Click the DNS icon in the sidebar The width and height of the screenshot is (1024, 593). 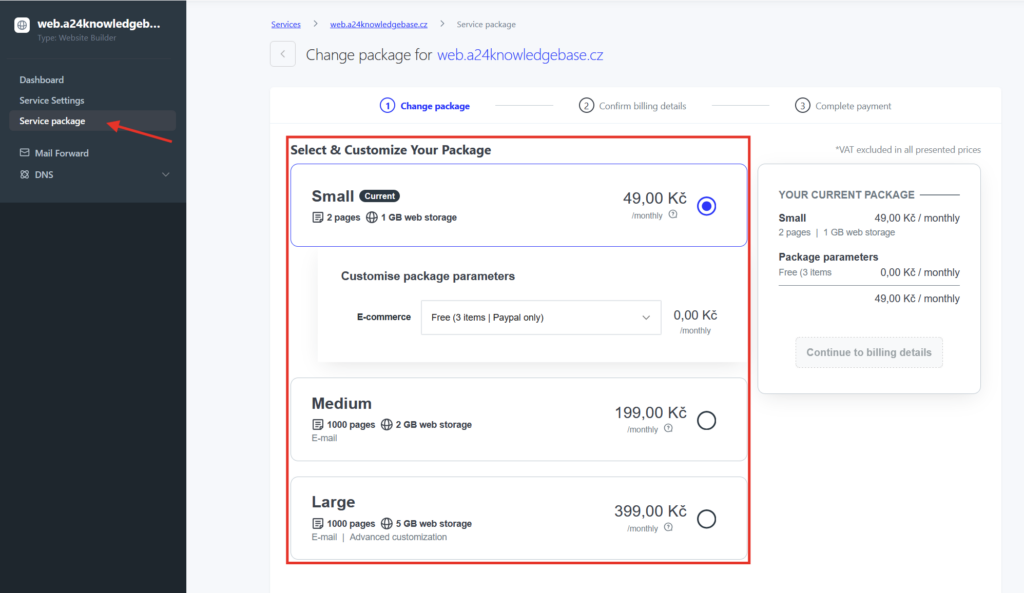pyautogui.click(x=25, y=175)
